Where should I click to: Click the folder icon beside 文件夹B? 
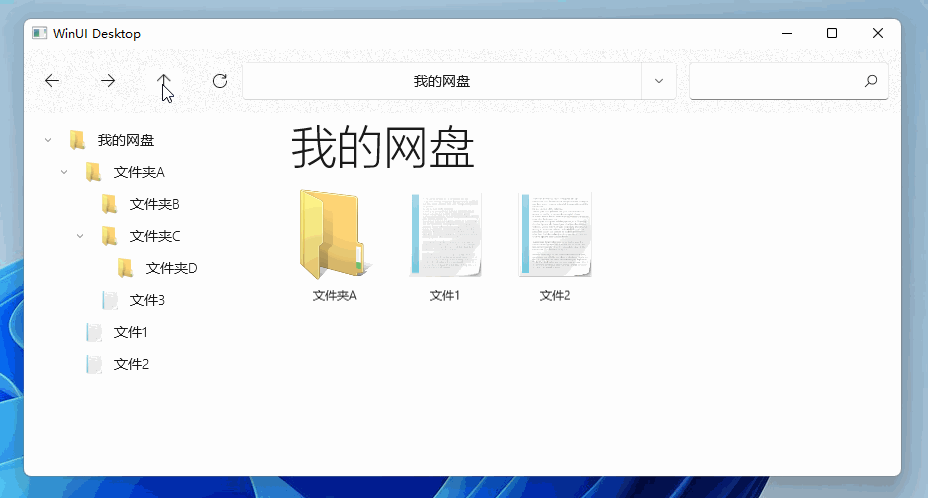click(109, 204)
